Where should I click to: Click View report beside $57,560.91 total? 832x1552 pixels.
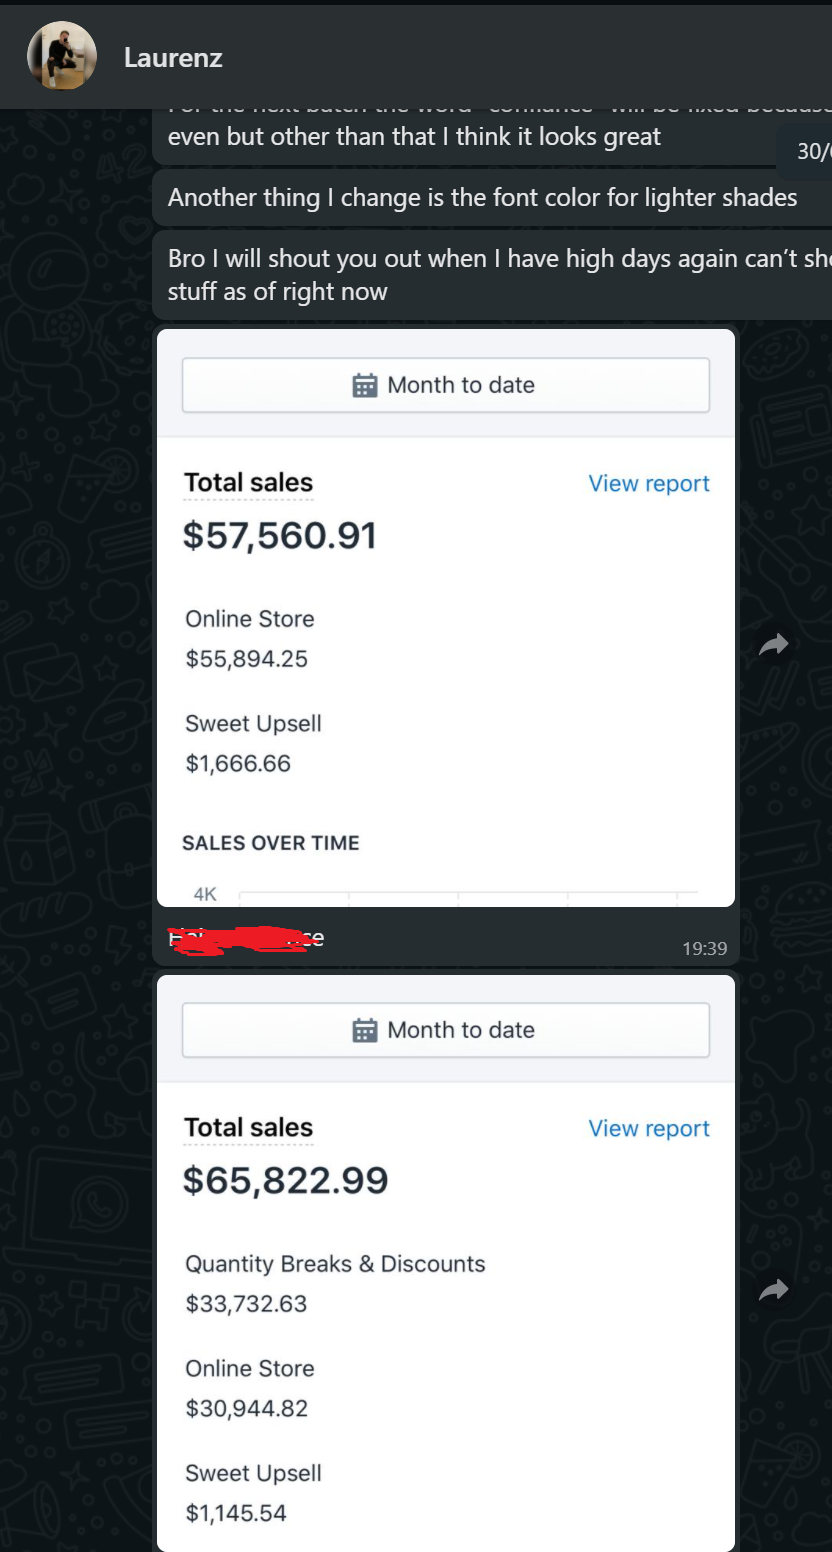click(x=649, y=483)
